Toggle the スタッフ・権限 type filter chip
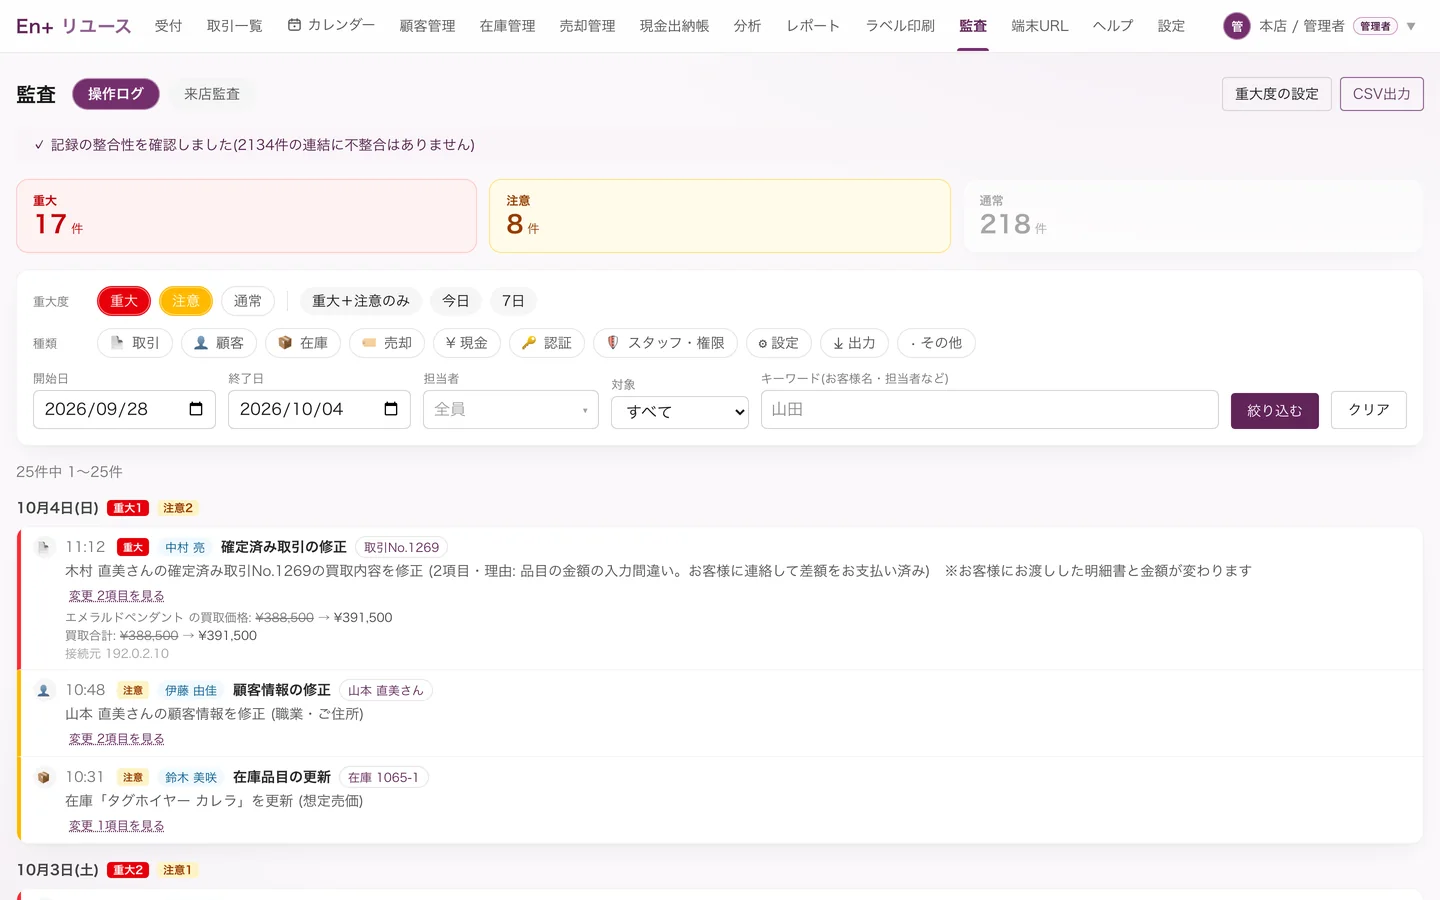The image size is (1440, 900). pos(666,343)
